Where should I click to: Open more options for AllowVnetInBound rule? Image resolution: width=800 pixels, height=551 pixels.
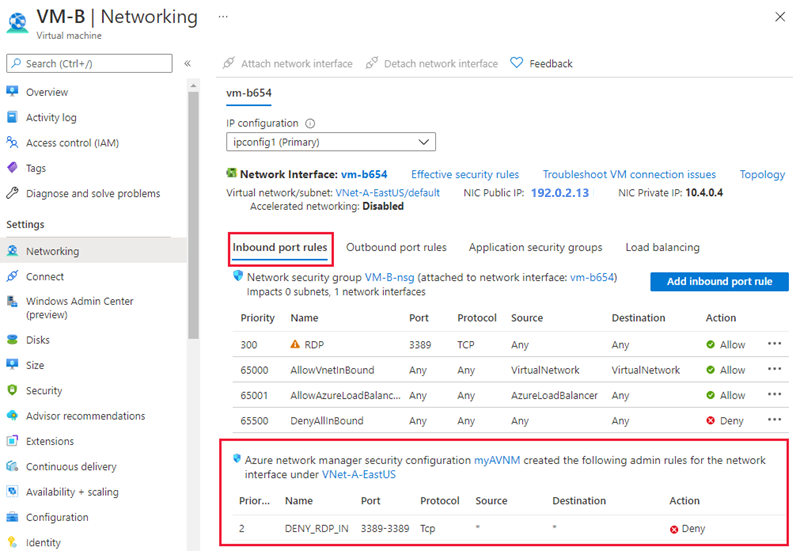pos(774,369)
